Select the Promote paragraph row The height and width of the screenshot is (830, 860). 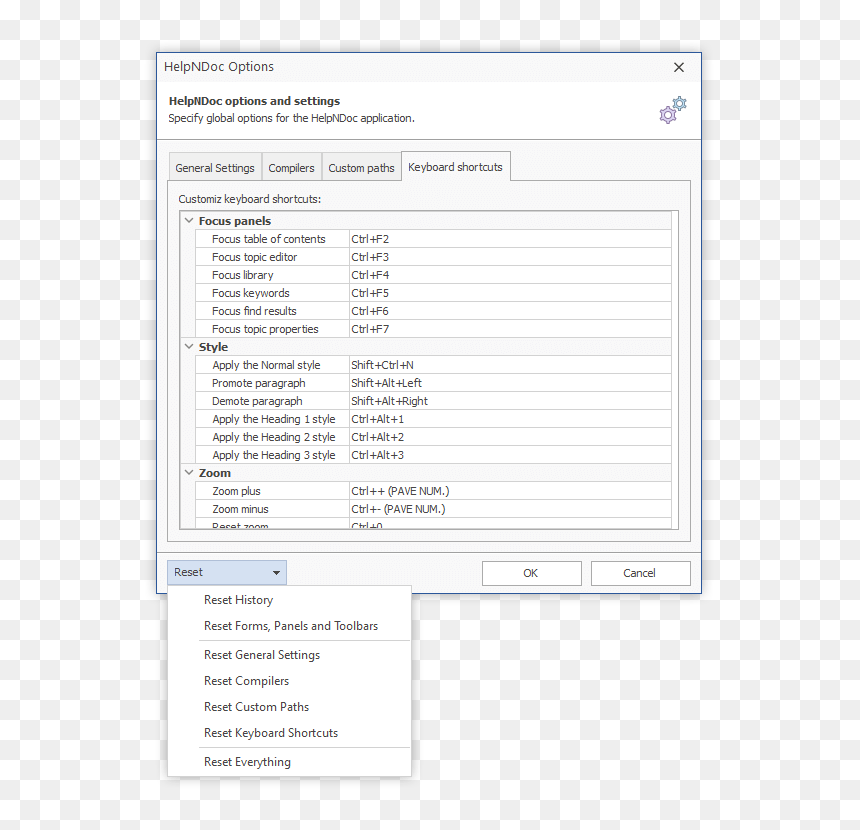[x=433, y=383]
